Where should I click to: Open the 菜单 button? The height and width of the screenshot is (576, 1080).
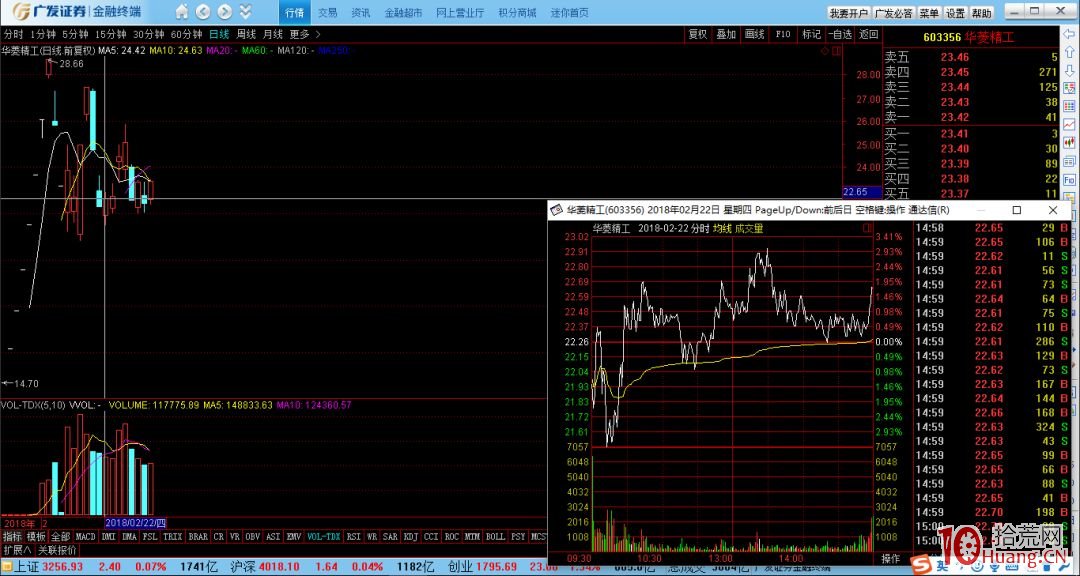tap(929, 13)
